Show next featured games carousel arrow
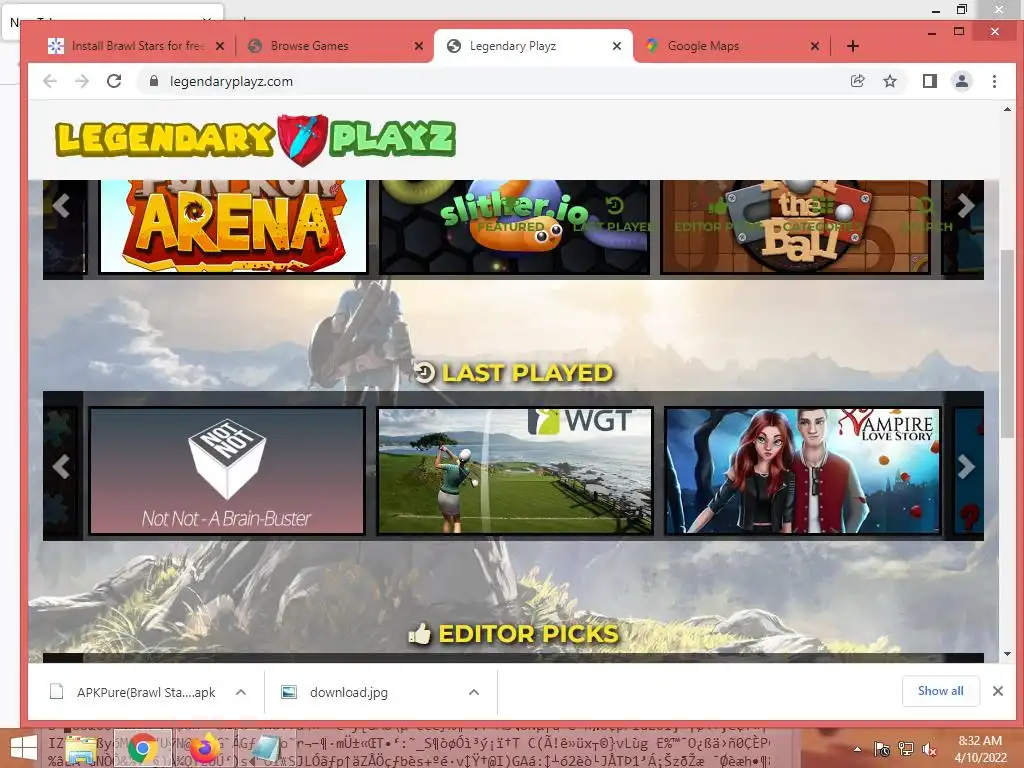The height and width of the screenshot is (768, 1024). point(966,205)
